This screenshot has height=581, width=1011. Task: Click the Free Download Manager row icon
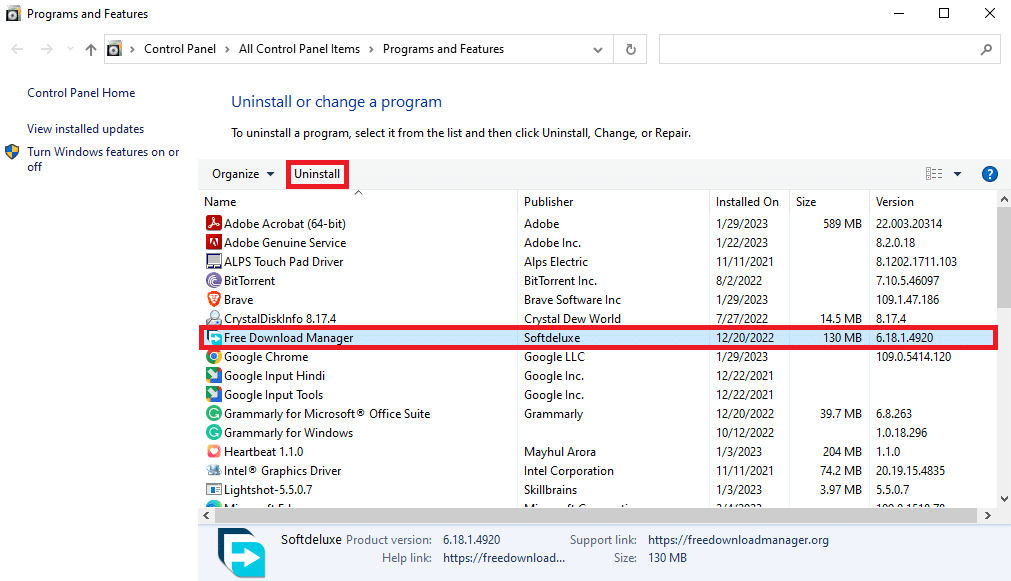[x=213, y=337]
